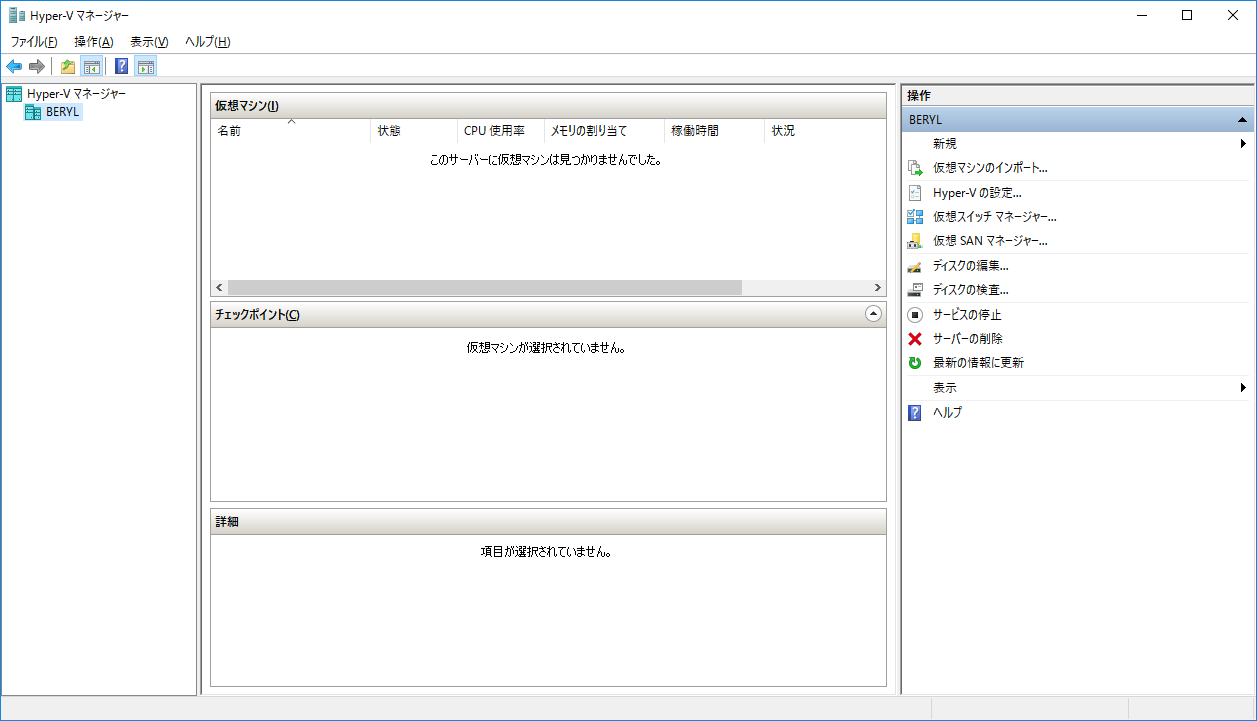Viewport: 1257px width, 721px height.
Task: Expand the 表示 submenu arrow in actions
Action: pos(1243,388)
